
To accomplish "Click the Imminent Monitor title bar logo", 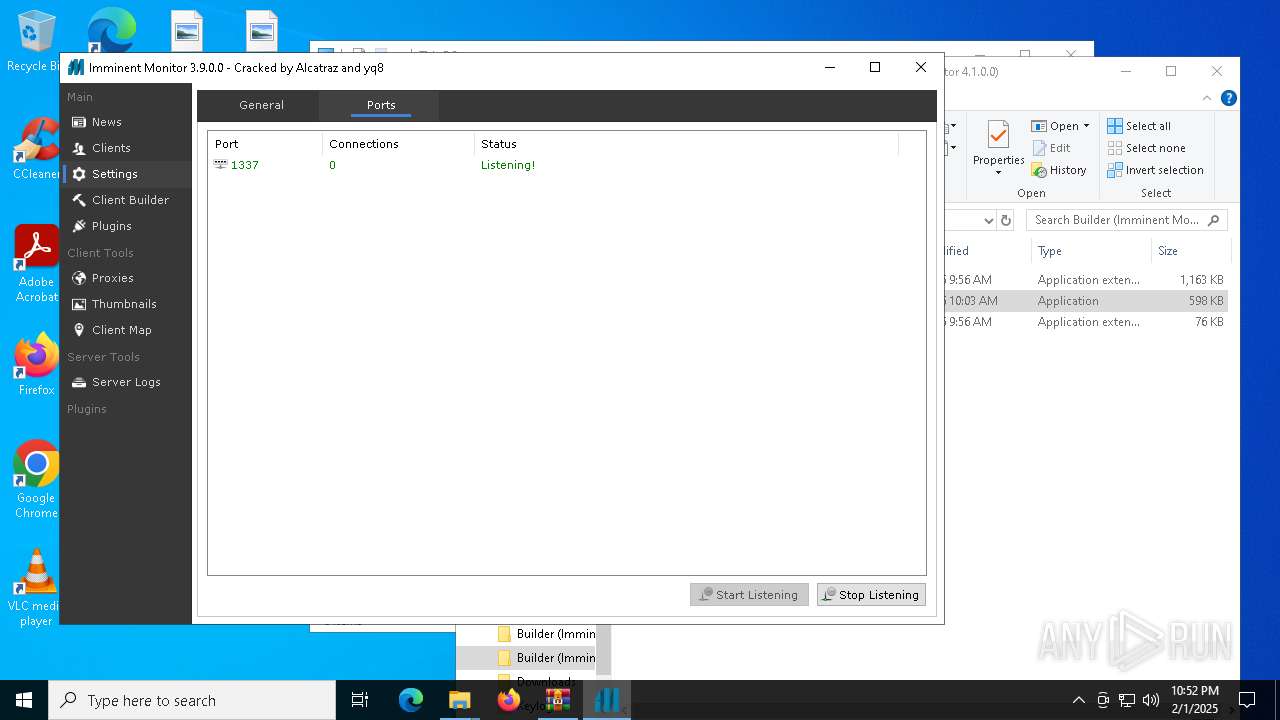I will pos(76,68).
